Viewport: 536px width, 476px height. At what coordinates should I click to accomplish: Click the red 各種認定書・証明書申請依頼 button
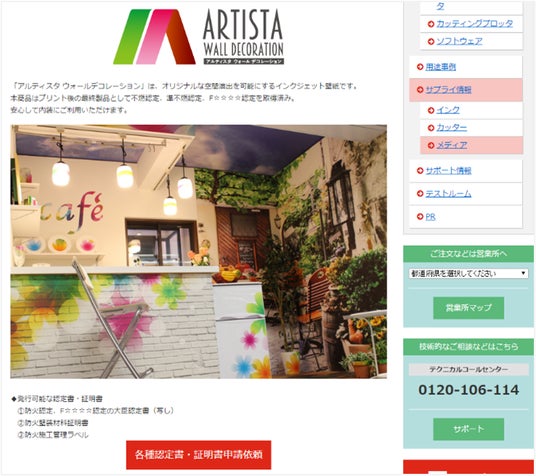coord(199,455)
